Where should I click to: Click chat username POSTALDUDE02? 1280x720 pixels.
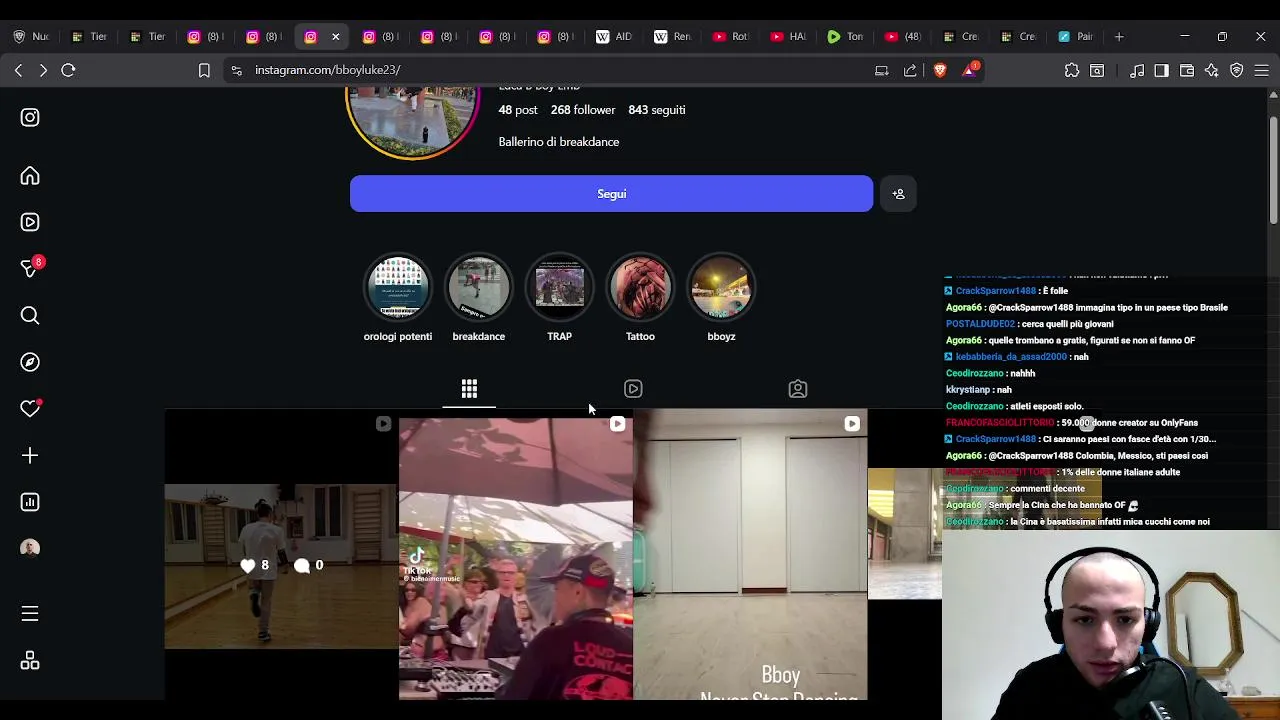point(980,324)
